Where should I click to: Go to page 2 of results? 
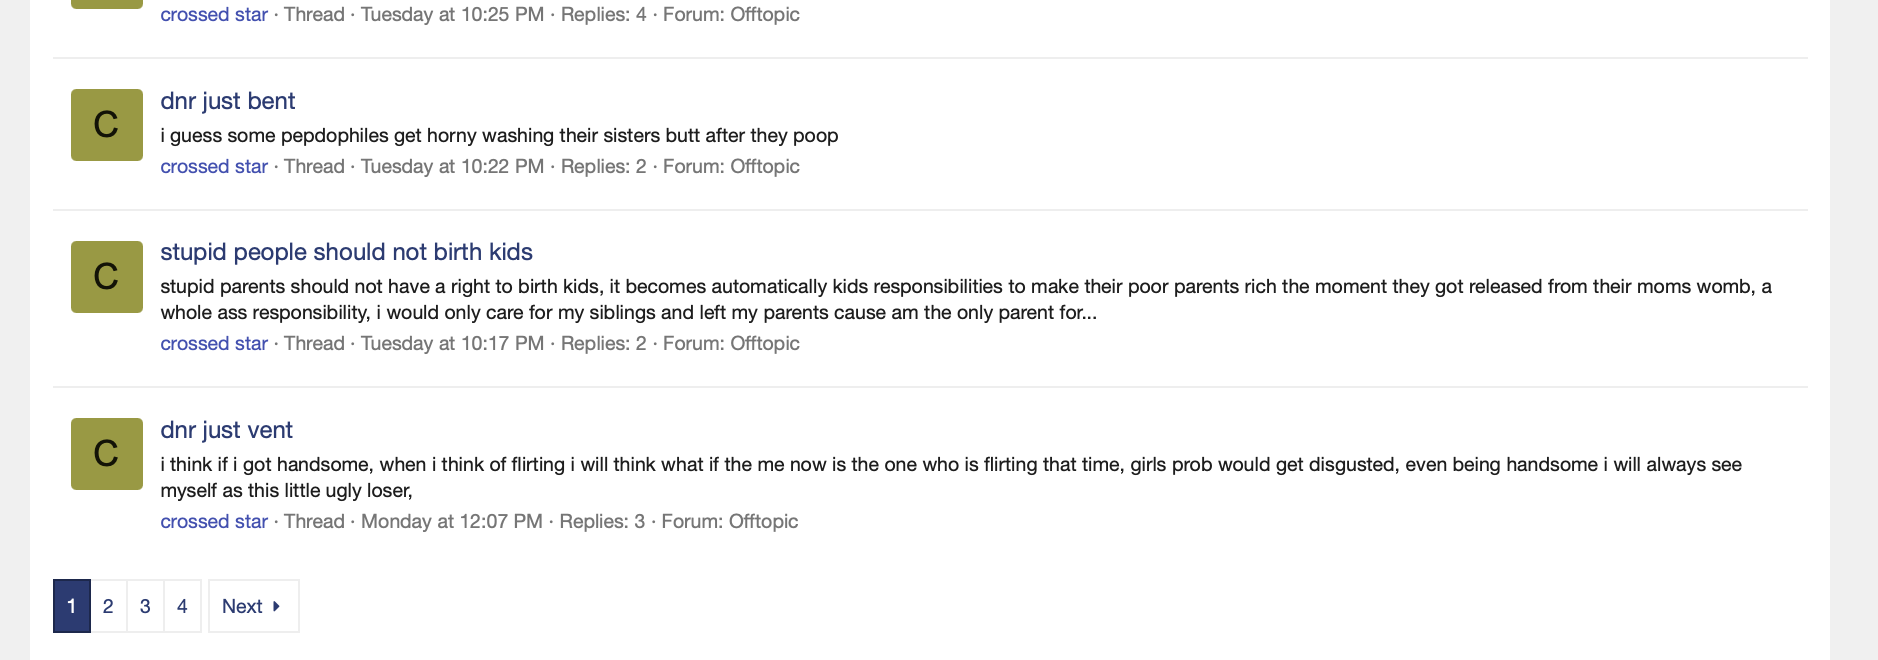(x=108, y=606)
